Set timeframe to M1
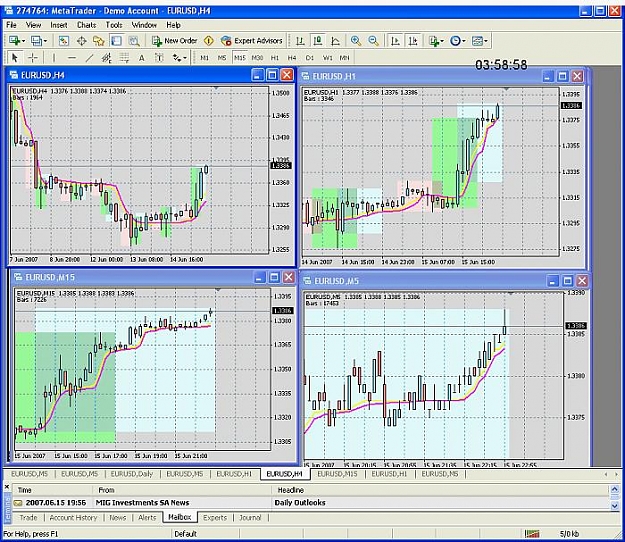625x542 pixels. [204, 58]
